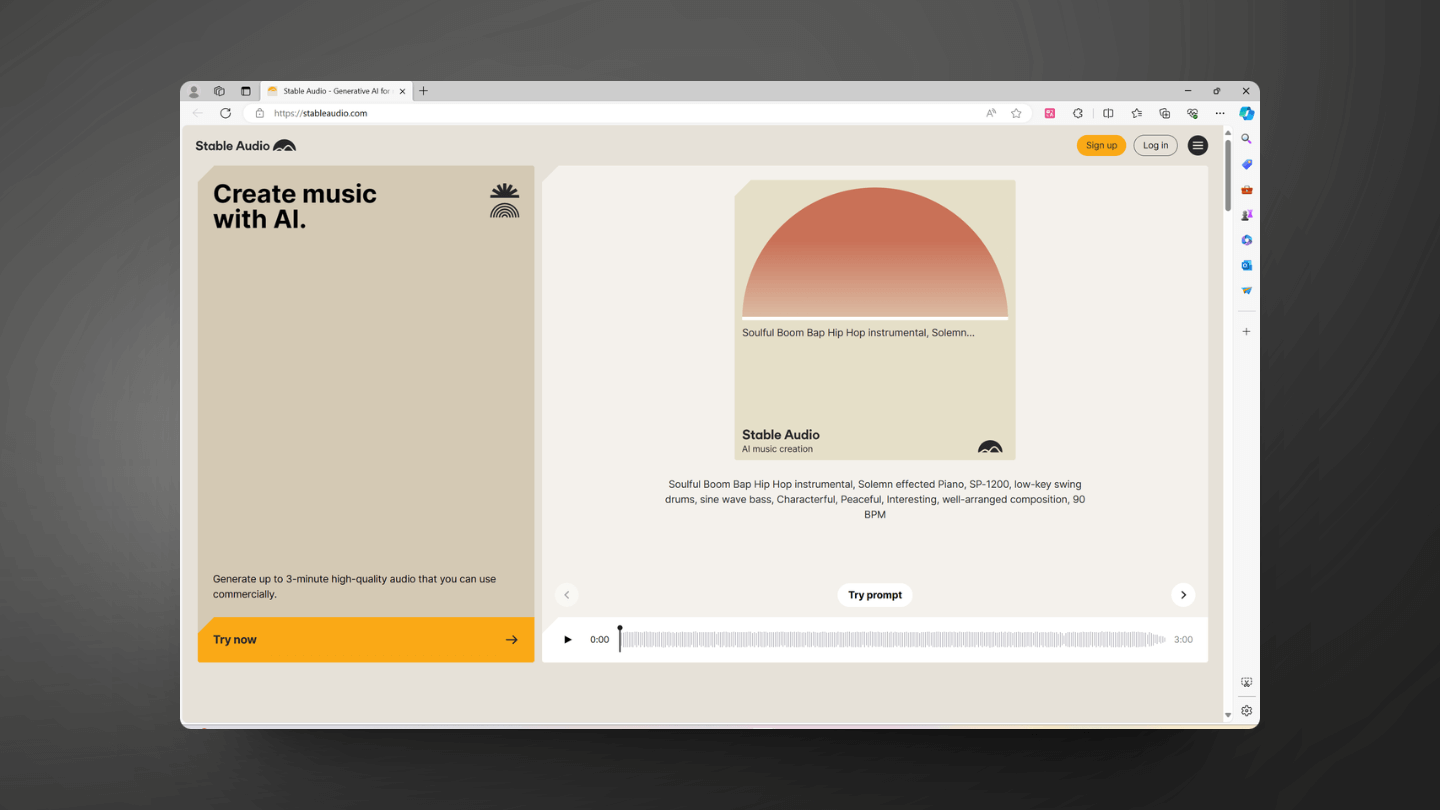Click the sidebar screenshot icon near bottom
This screenshot has width=1440, height=810.
coord(1246,683)
